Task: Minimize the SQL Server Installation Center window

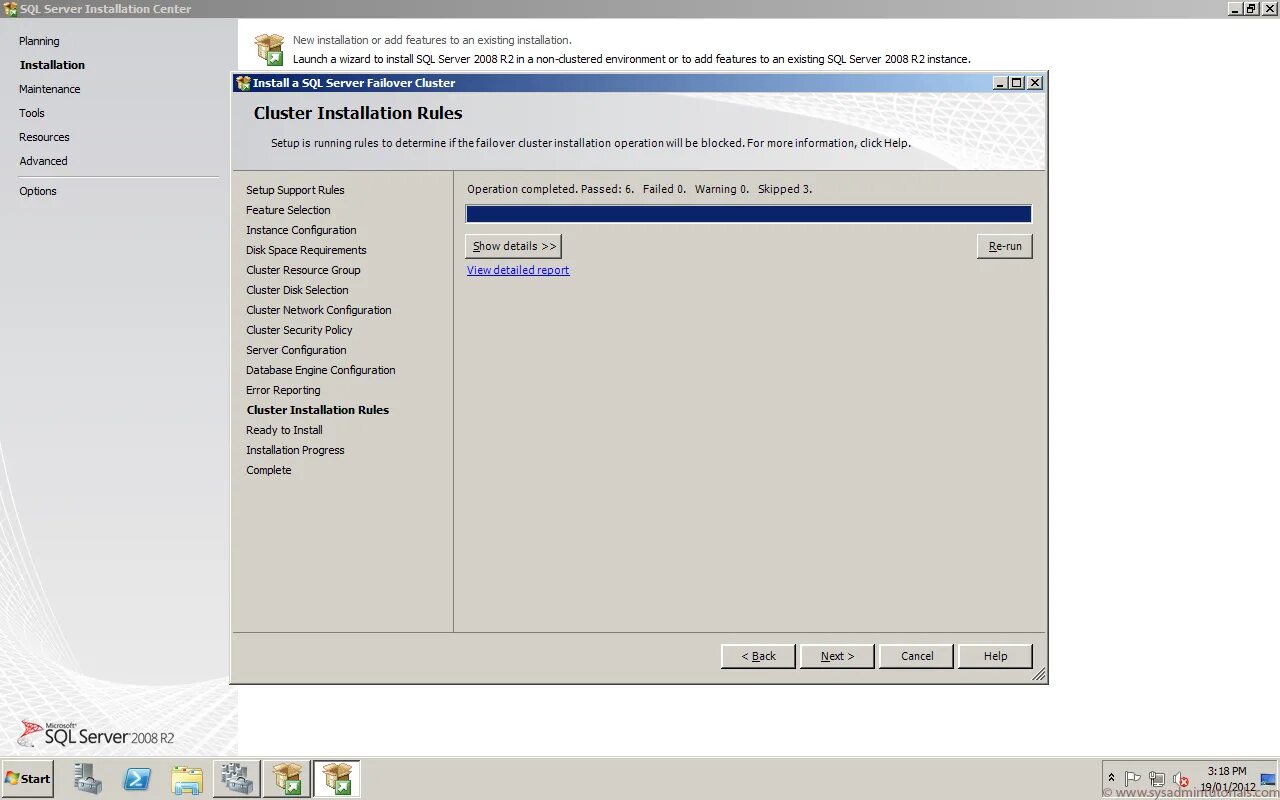Action: pyautogui.click(x=1235, y=8)
